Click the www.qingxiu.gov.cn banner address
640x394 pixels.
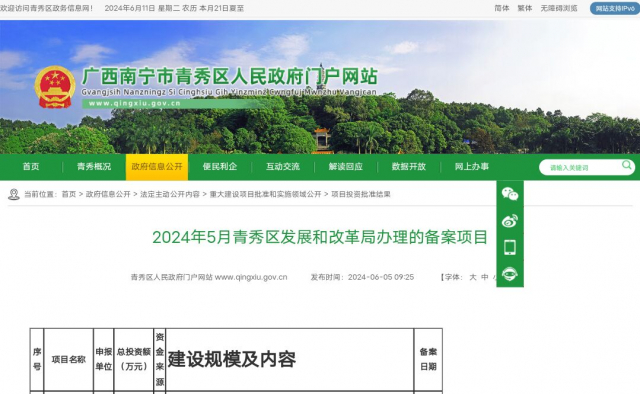[135, 104]
